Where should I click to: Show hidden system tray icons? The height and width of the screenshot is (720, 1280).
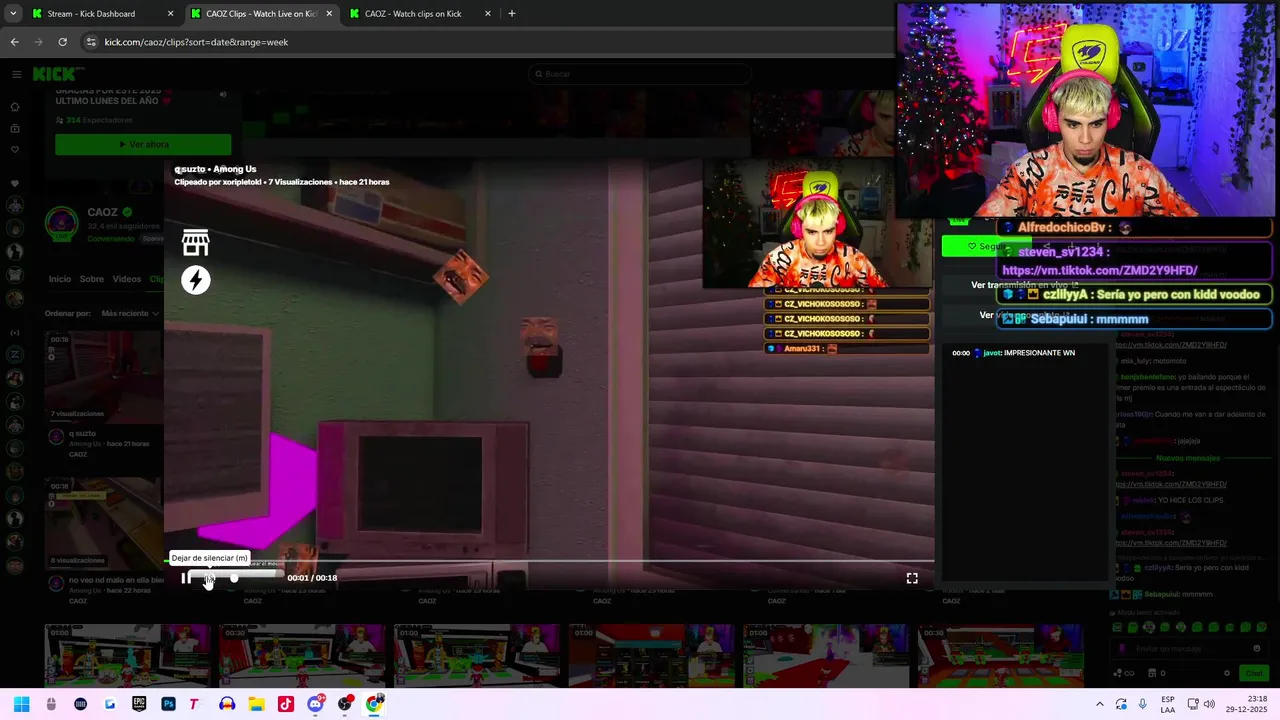tap(1100, 704)
